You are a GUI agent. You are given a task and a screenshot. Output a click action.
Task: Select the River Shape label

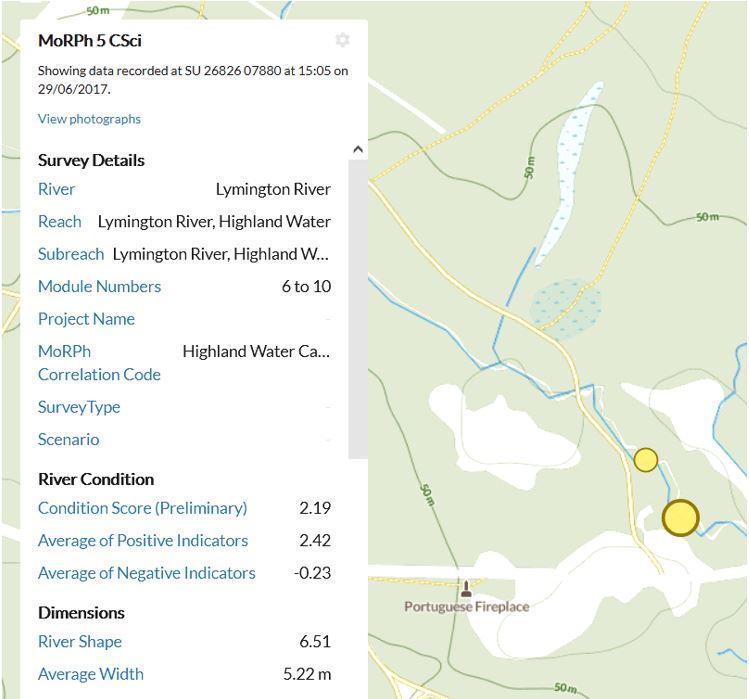pos(80,642)
